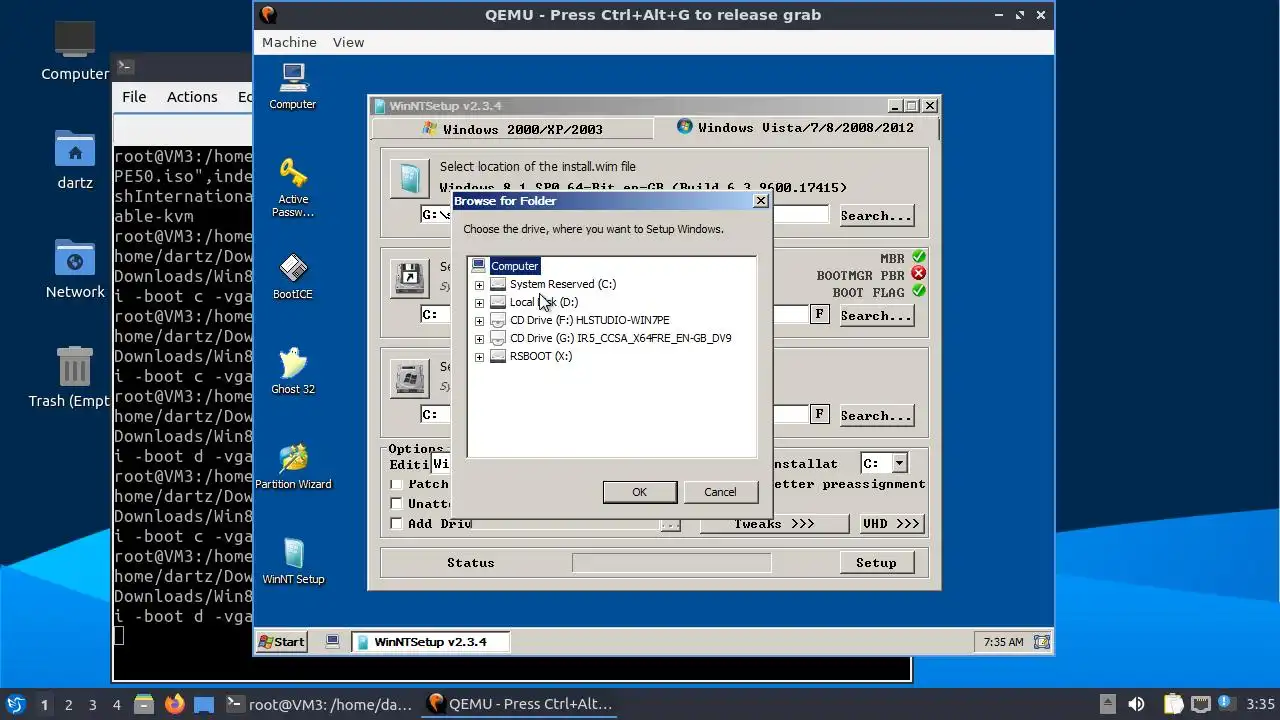Open the Computer icon on QEMU desktop
The image size is (1280, 720).
[293, 85]
